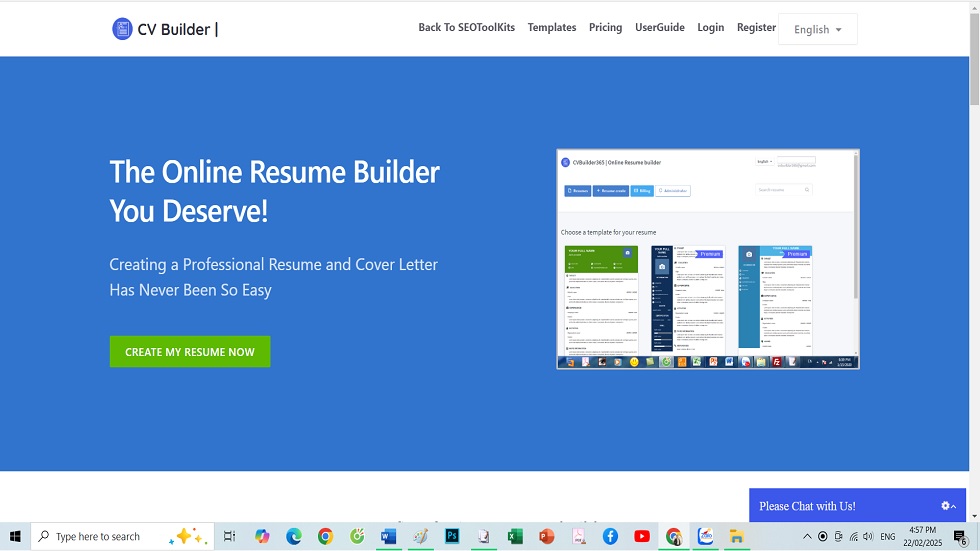Open the Pricing page
The height and width of the screenshot is (551, 980).
[605, 28]
